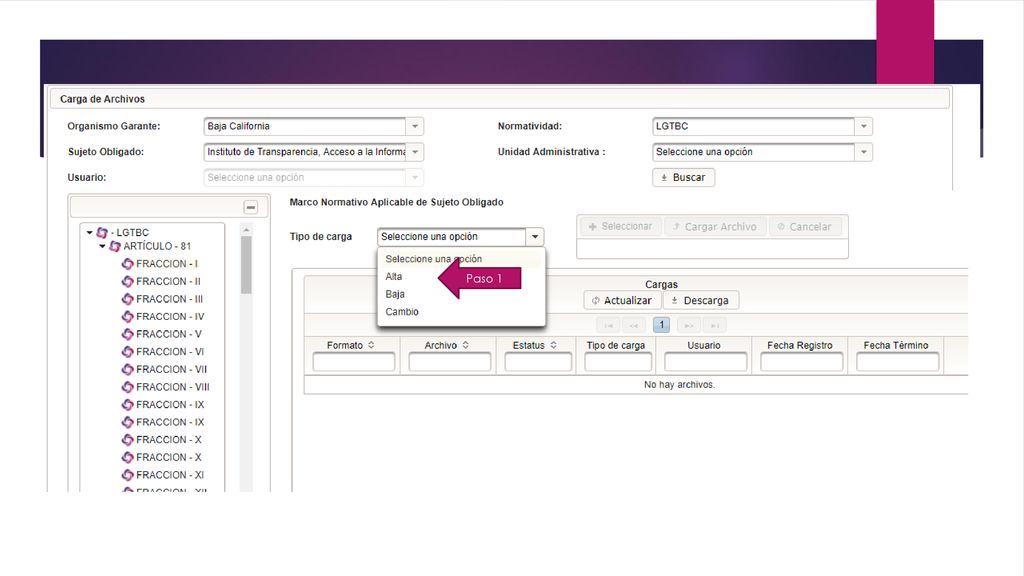Click the 'No hay archivos.' table message
This screenshot has width=1024, height=576.
coord(679,385)
